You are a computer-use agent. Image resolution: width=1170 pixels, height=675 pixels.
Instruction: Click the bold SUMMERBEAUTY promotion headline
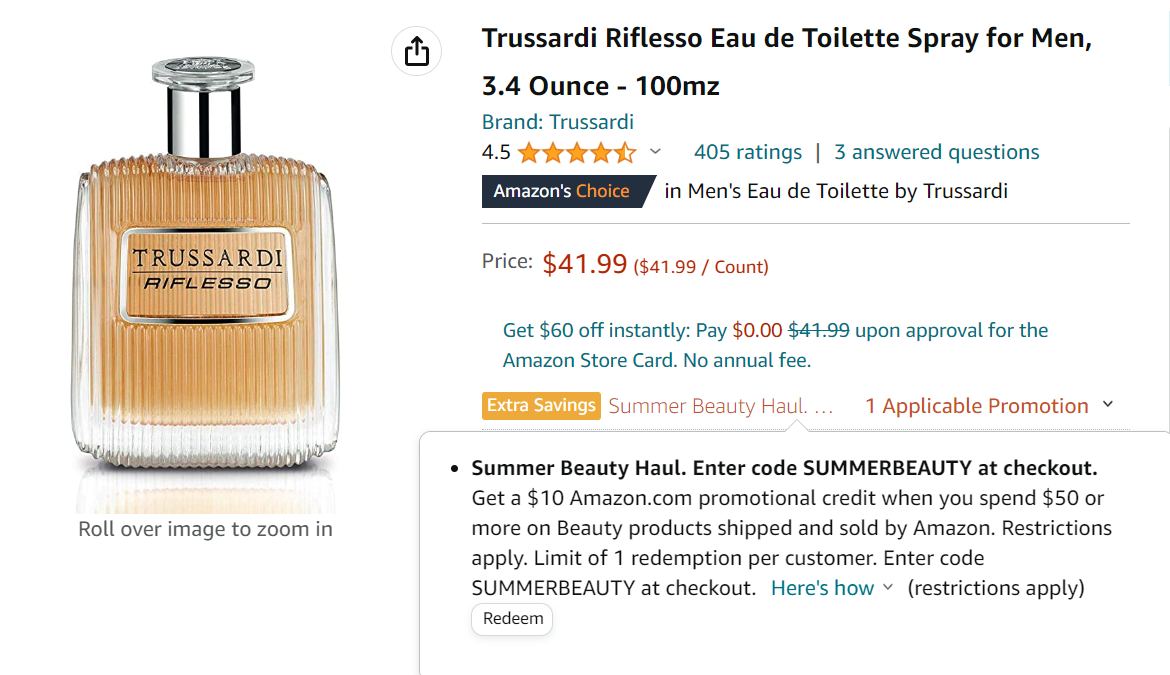tap(784, 468)
